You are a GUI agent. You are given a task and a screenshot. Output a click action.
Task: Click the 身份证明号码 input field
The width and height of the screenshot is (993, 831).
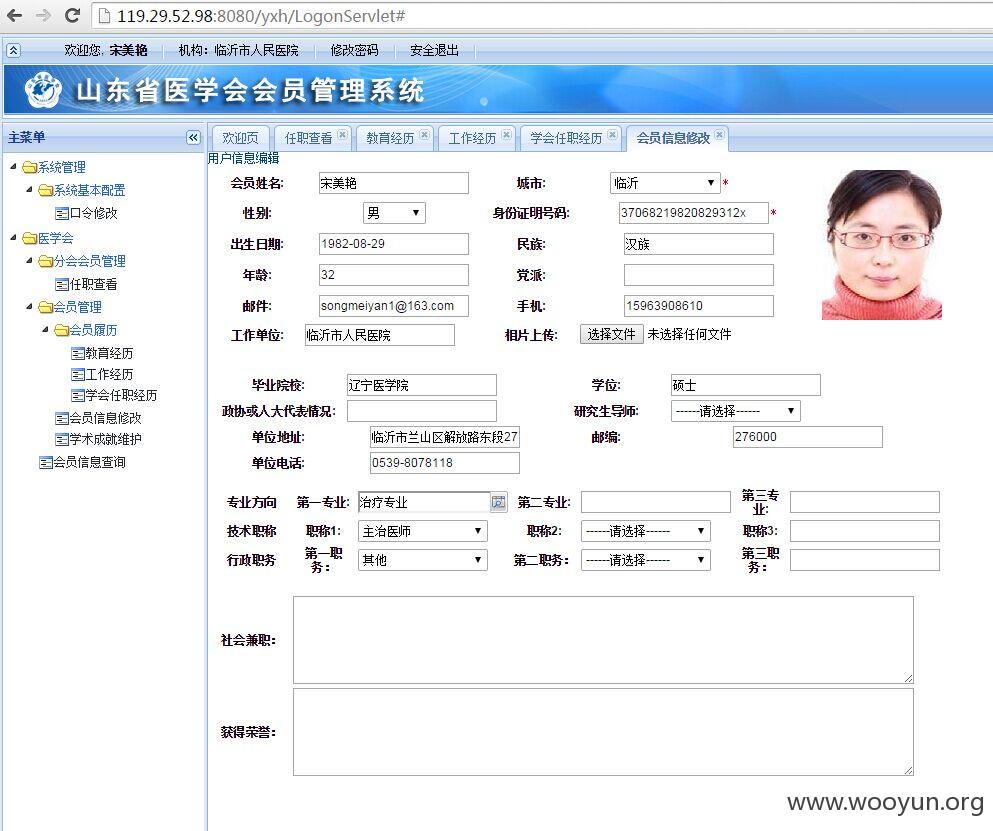pos(694,213)
